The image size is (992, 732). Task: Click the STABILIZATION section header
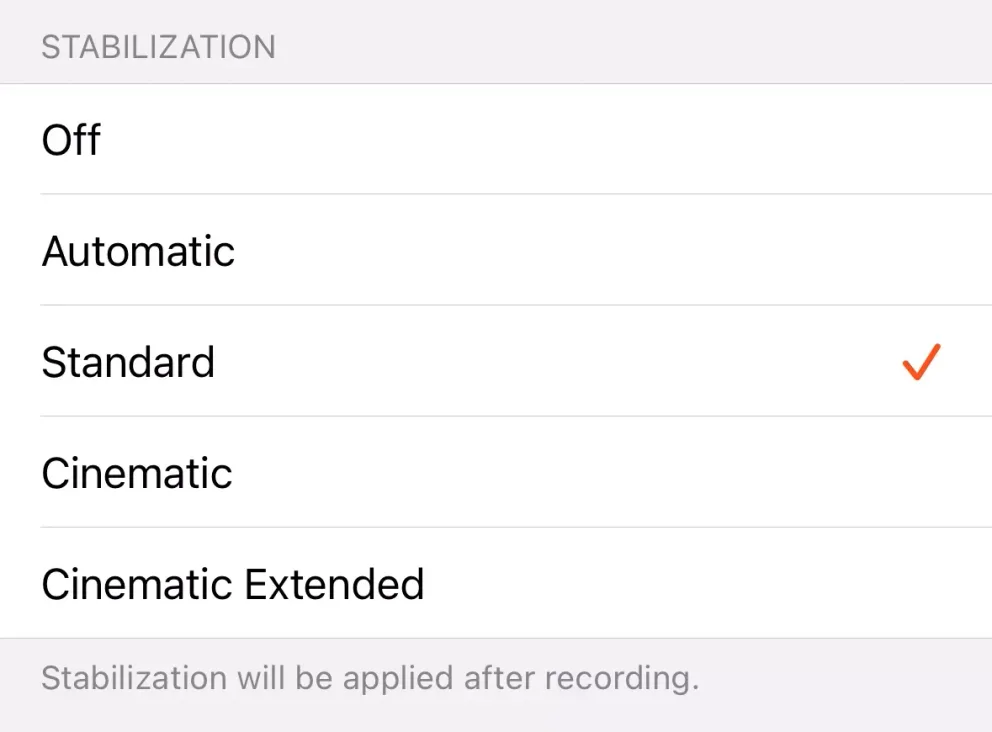157,46
